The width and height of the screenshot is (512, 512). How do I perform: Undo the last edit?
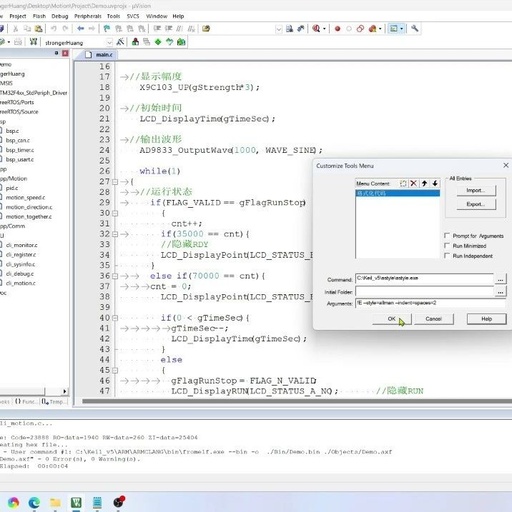pos(53,29)
